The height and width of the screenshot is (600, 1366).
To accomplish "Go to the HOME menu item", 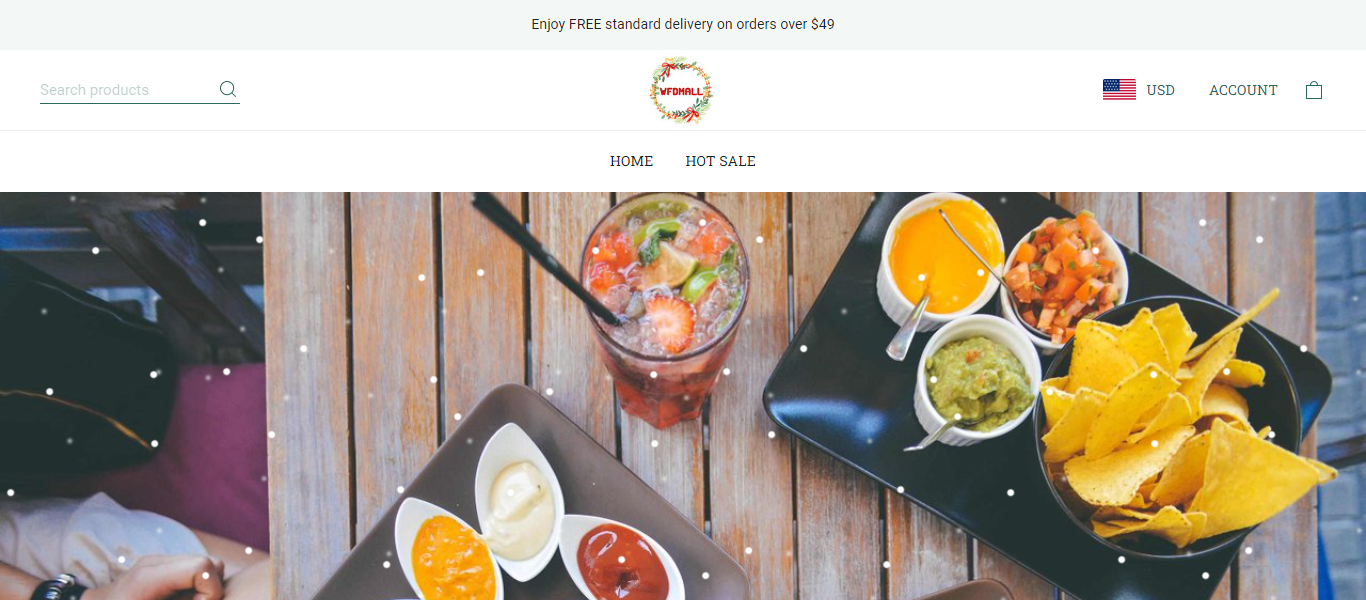I will coord(631,161).
